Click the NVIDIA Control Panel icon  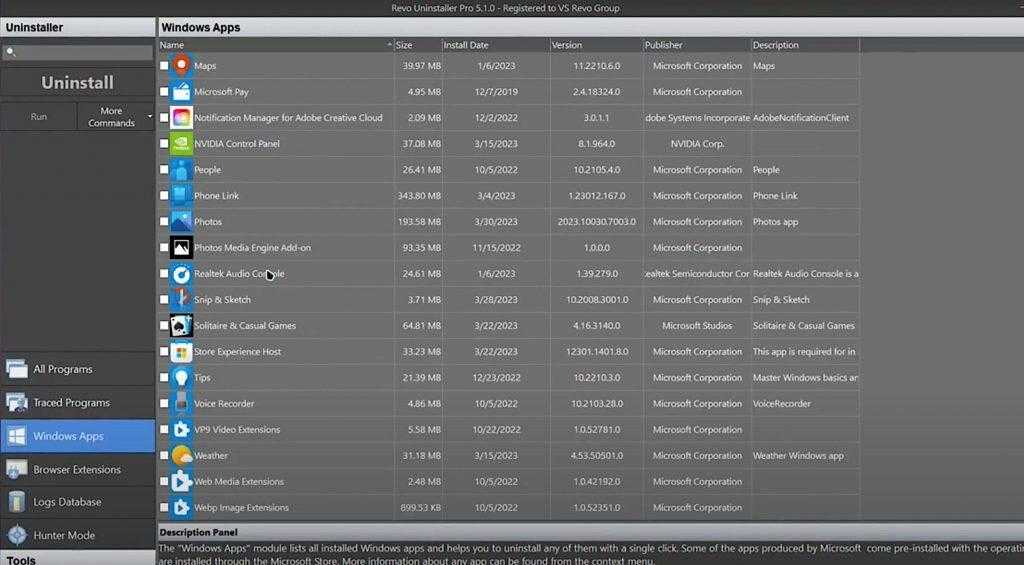[181, 144]
